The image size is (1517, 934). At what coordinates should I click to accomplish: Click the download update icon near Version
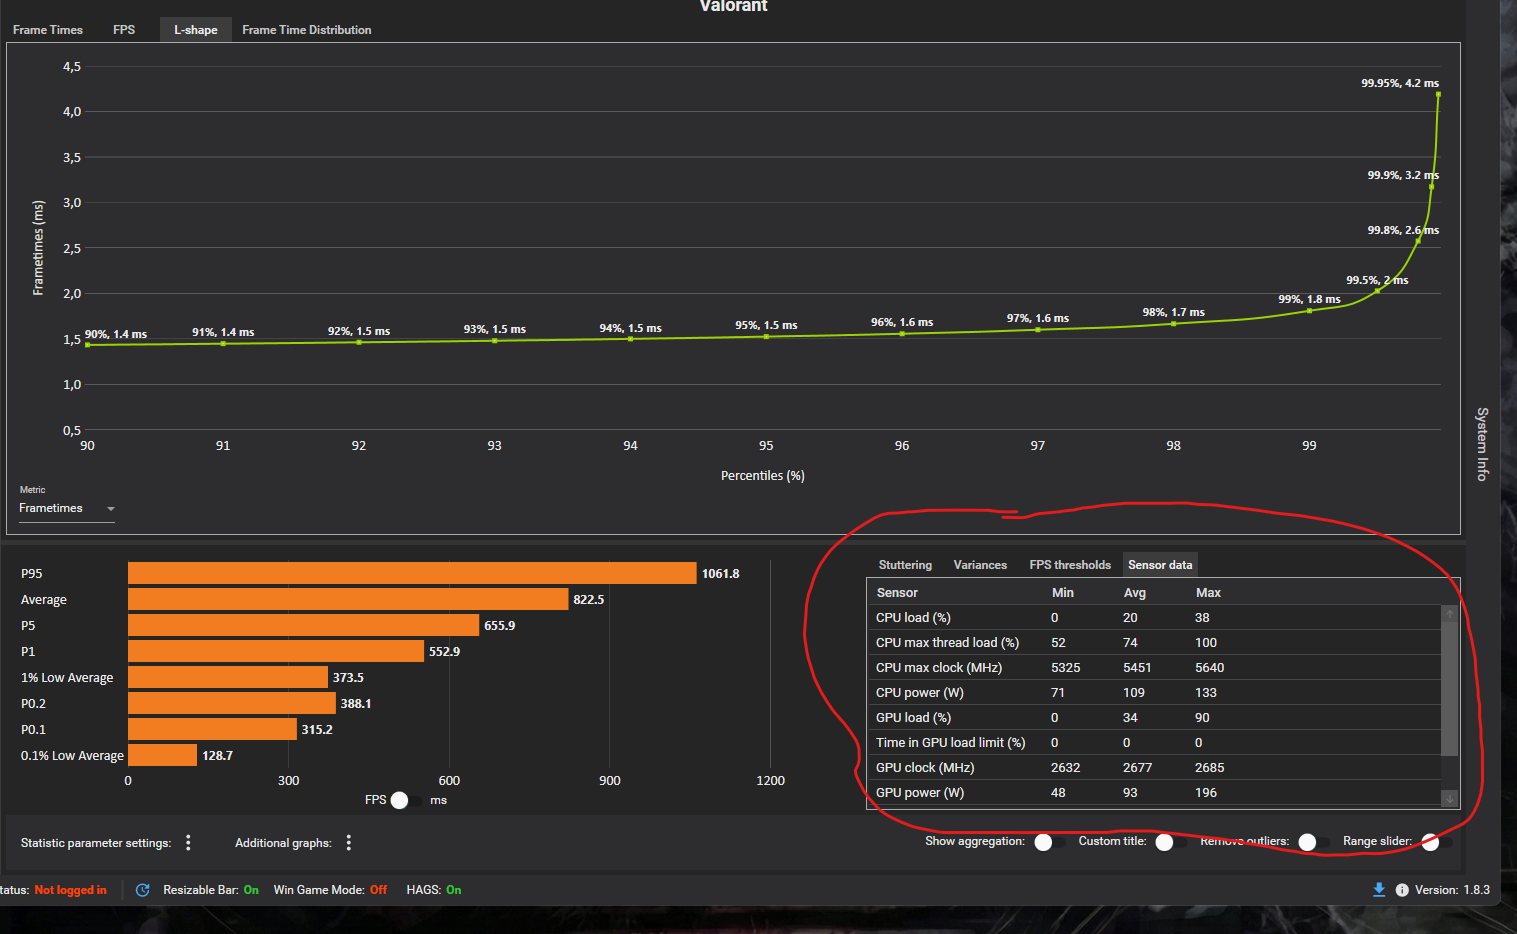click(x=1379, y=890)
